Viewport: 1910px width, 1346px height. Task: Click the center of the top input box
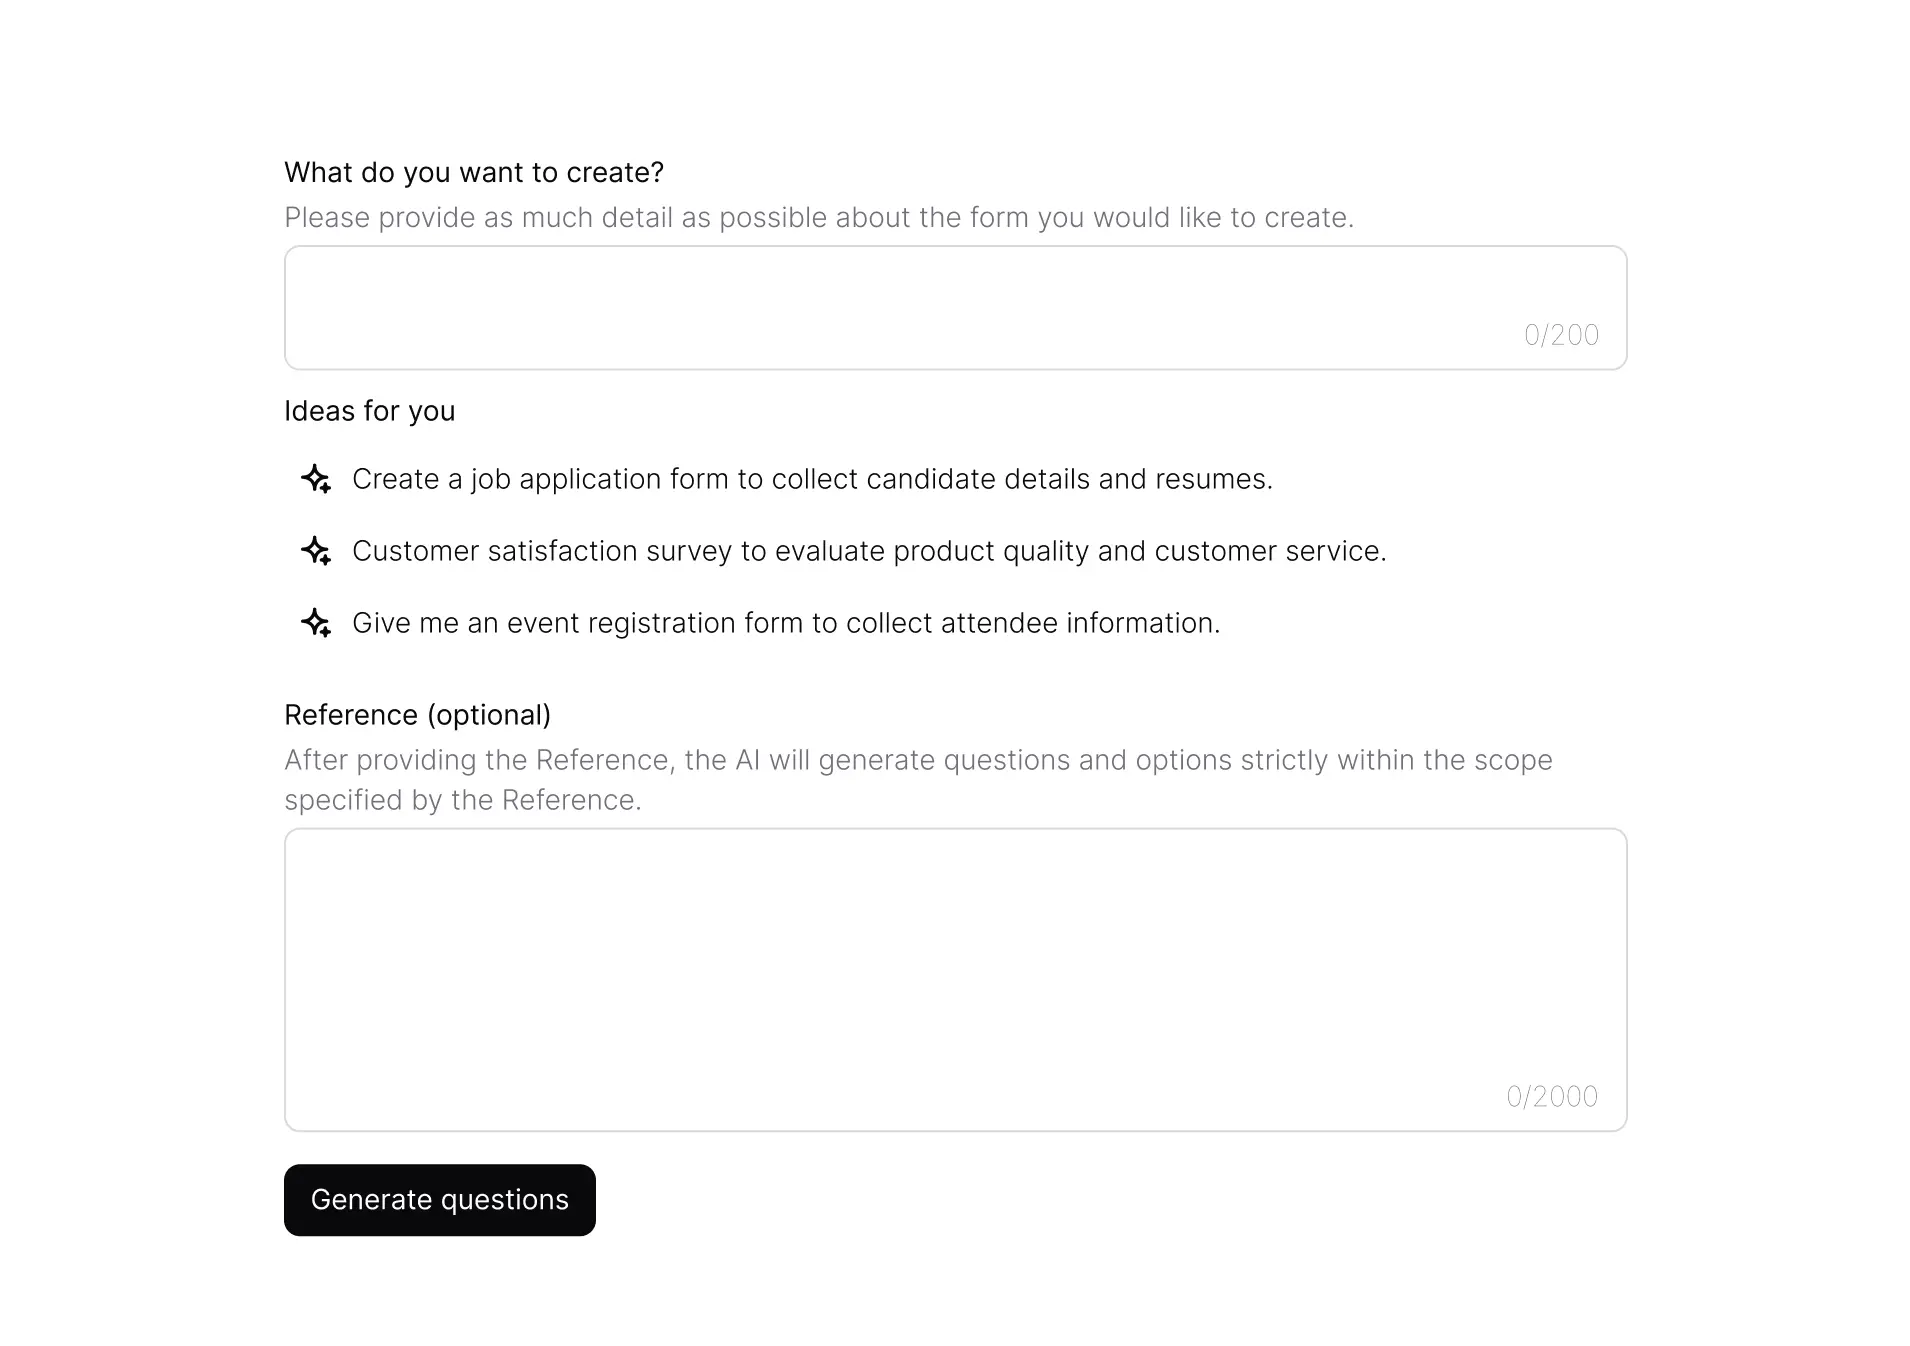(955, 307)
